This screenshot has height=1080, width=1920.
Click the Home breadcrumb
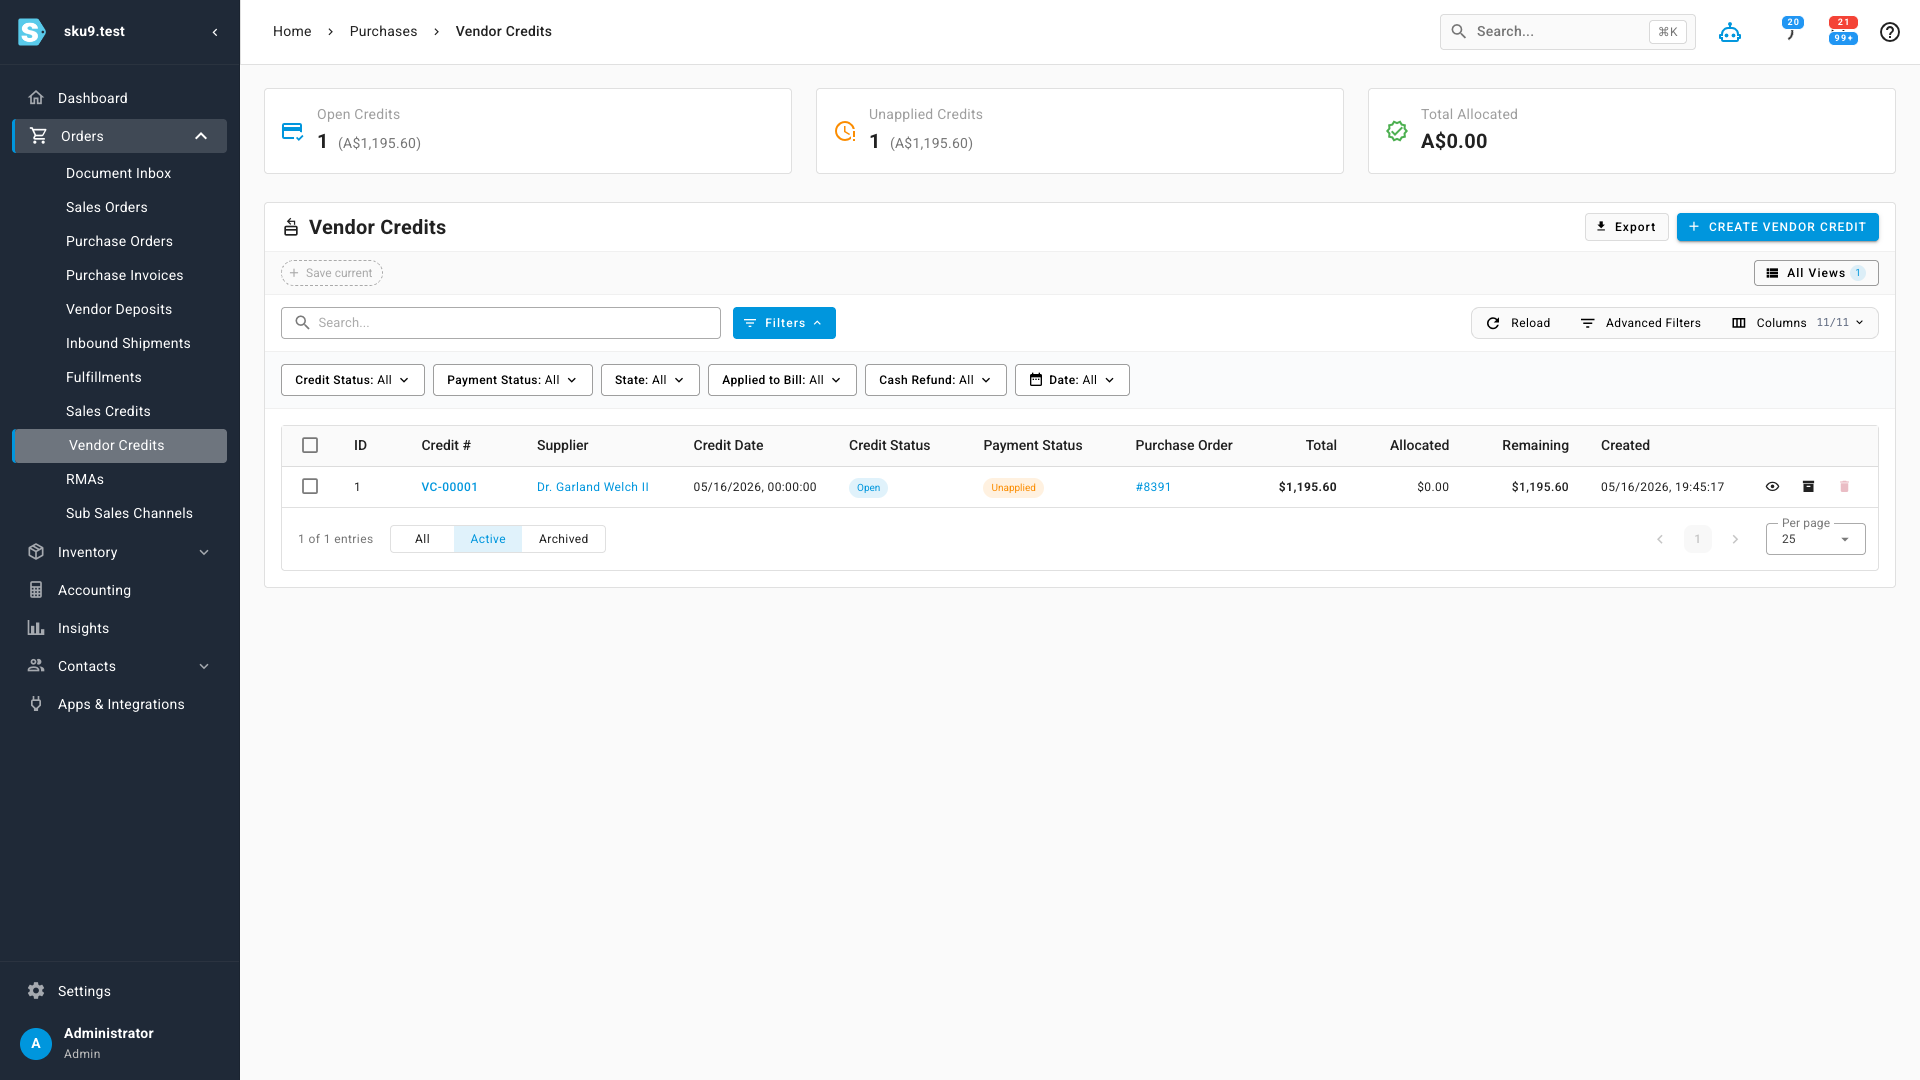pos(292,32)
